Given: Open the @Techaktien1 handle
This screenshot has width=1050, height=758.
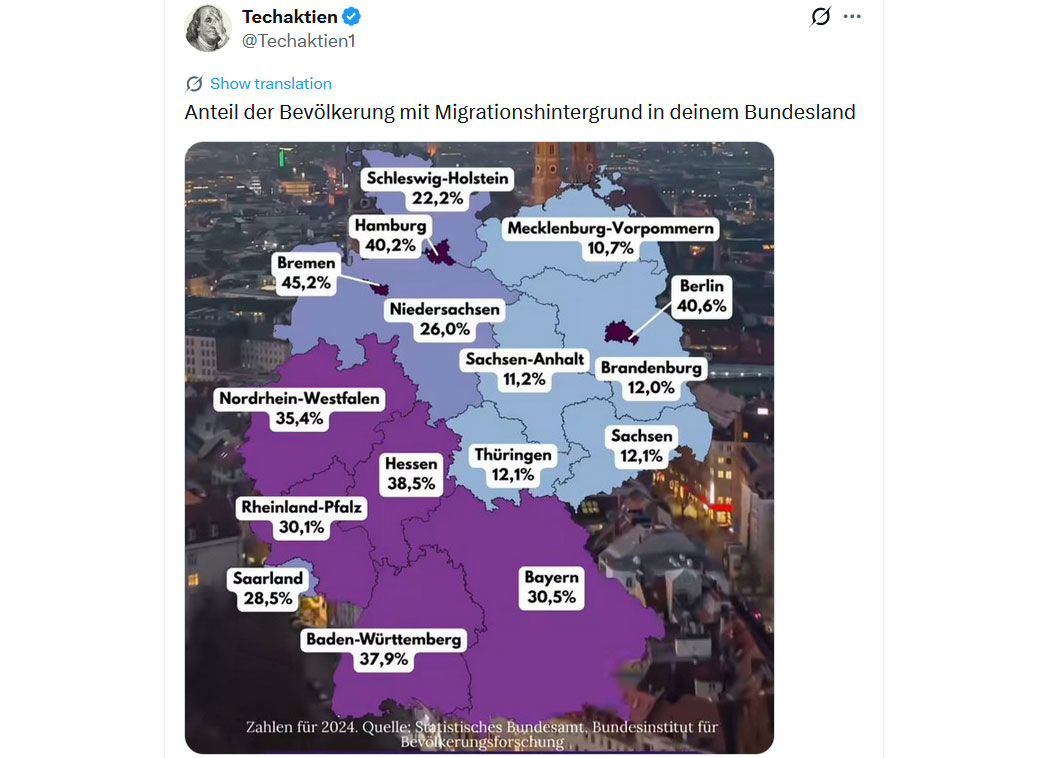Looking at the screenshot, I should point(298,41).
